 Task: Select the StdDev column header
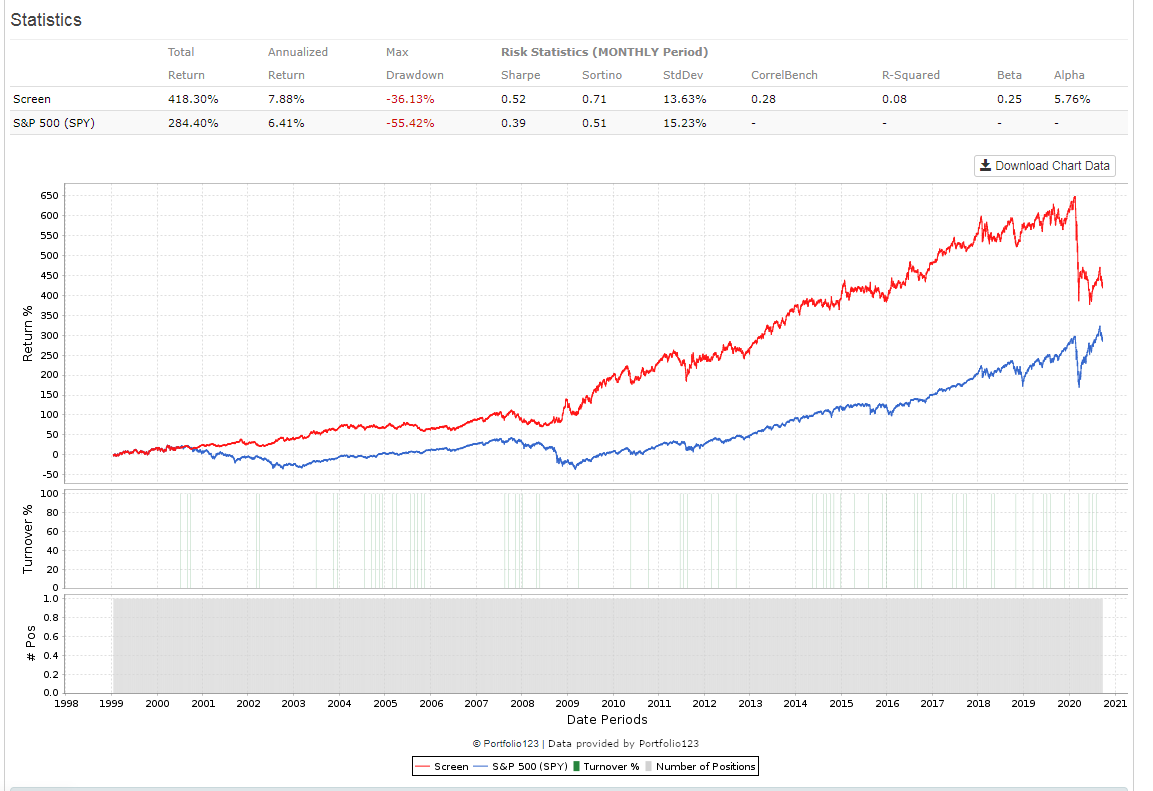click(684, 75)
